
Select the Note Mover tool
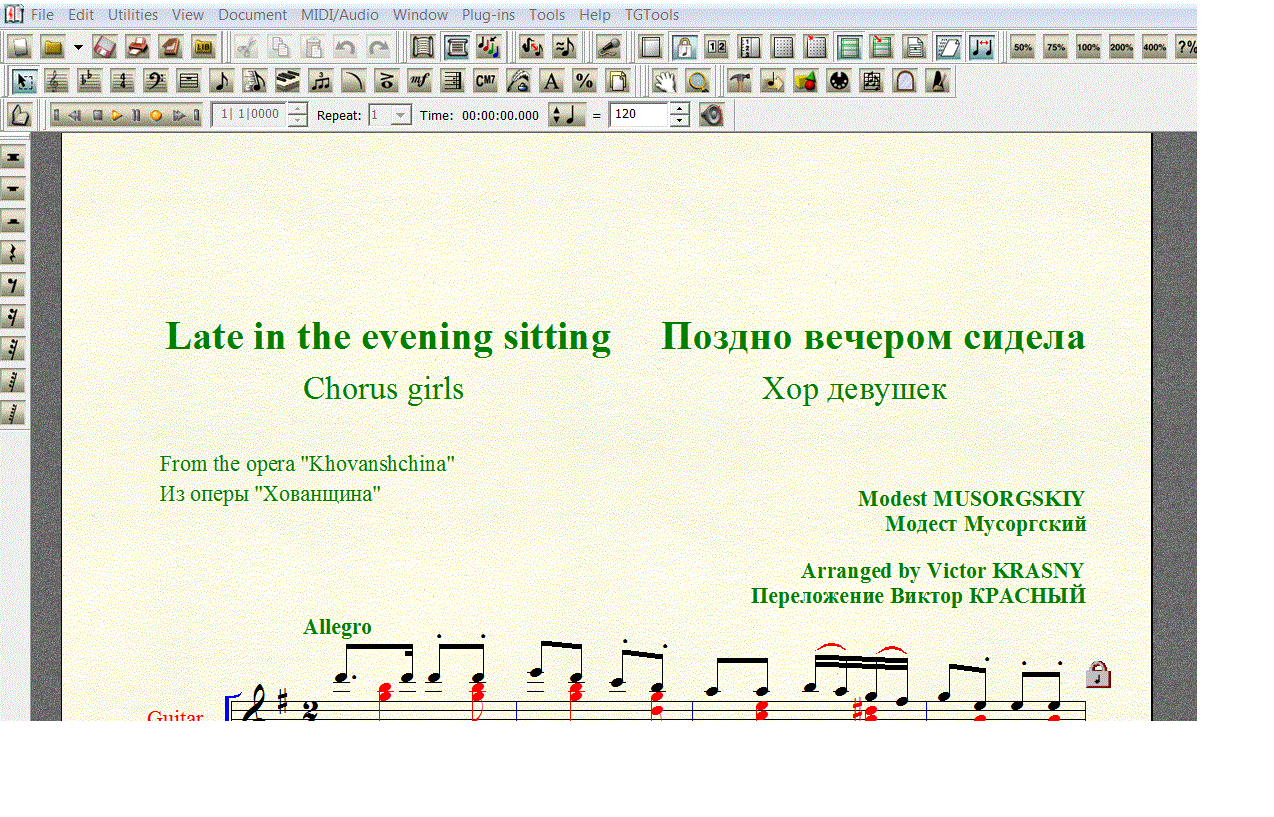coord(771,81)
